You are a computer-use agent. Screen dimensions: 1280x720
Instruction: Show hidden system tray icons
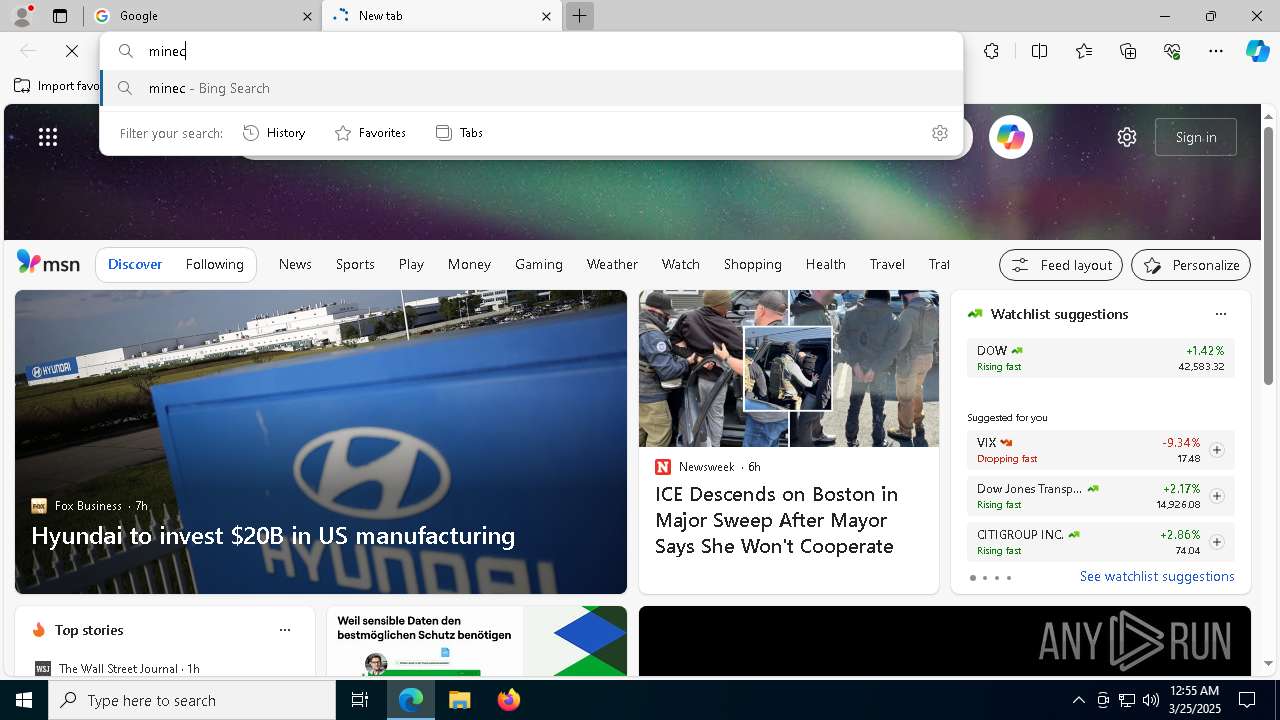(1078, 700)
